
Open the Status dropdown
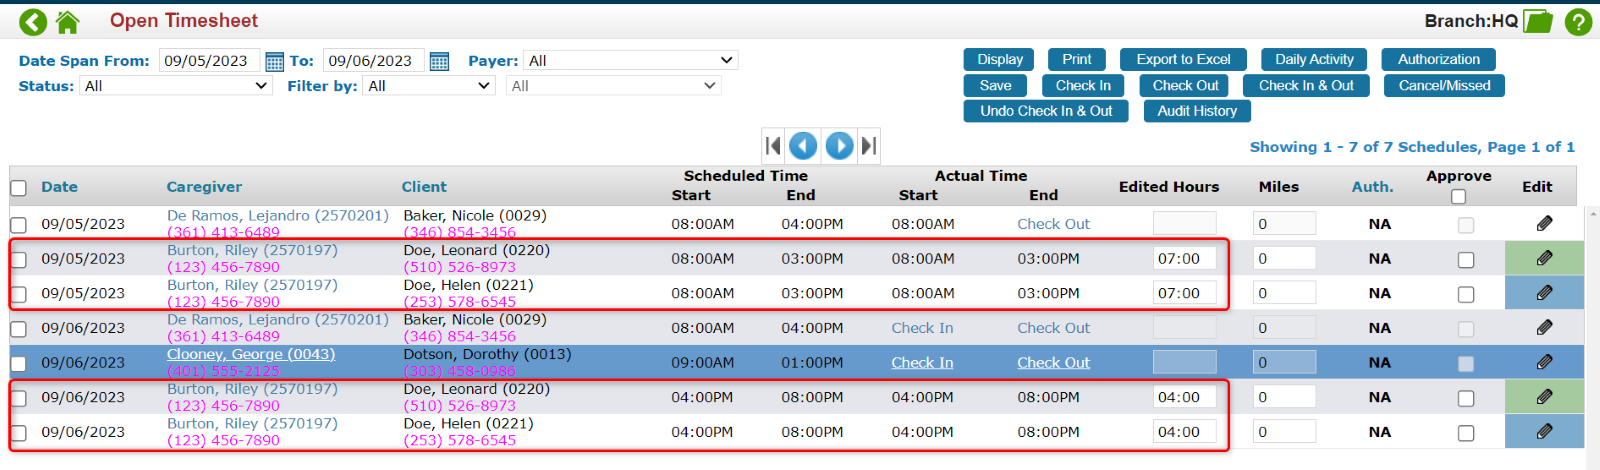pos(176,86)
